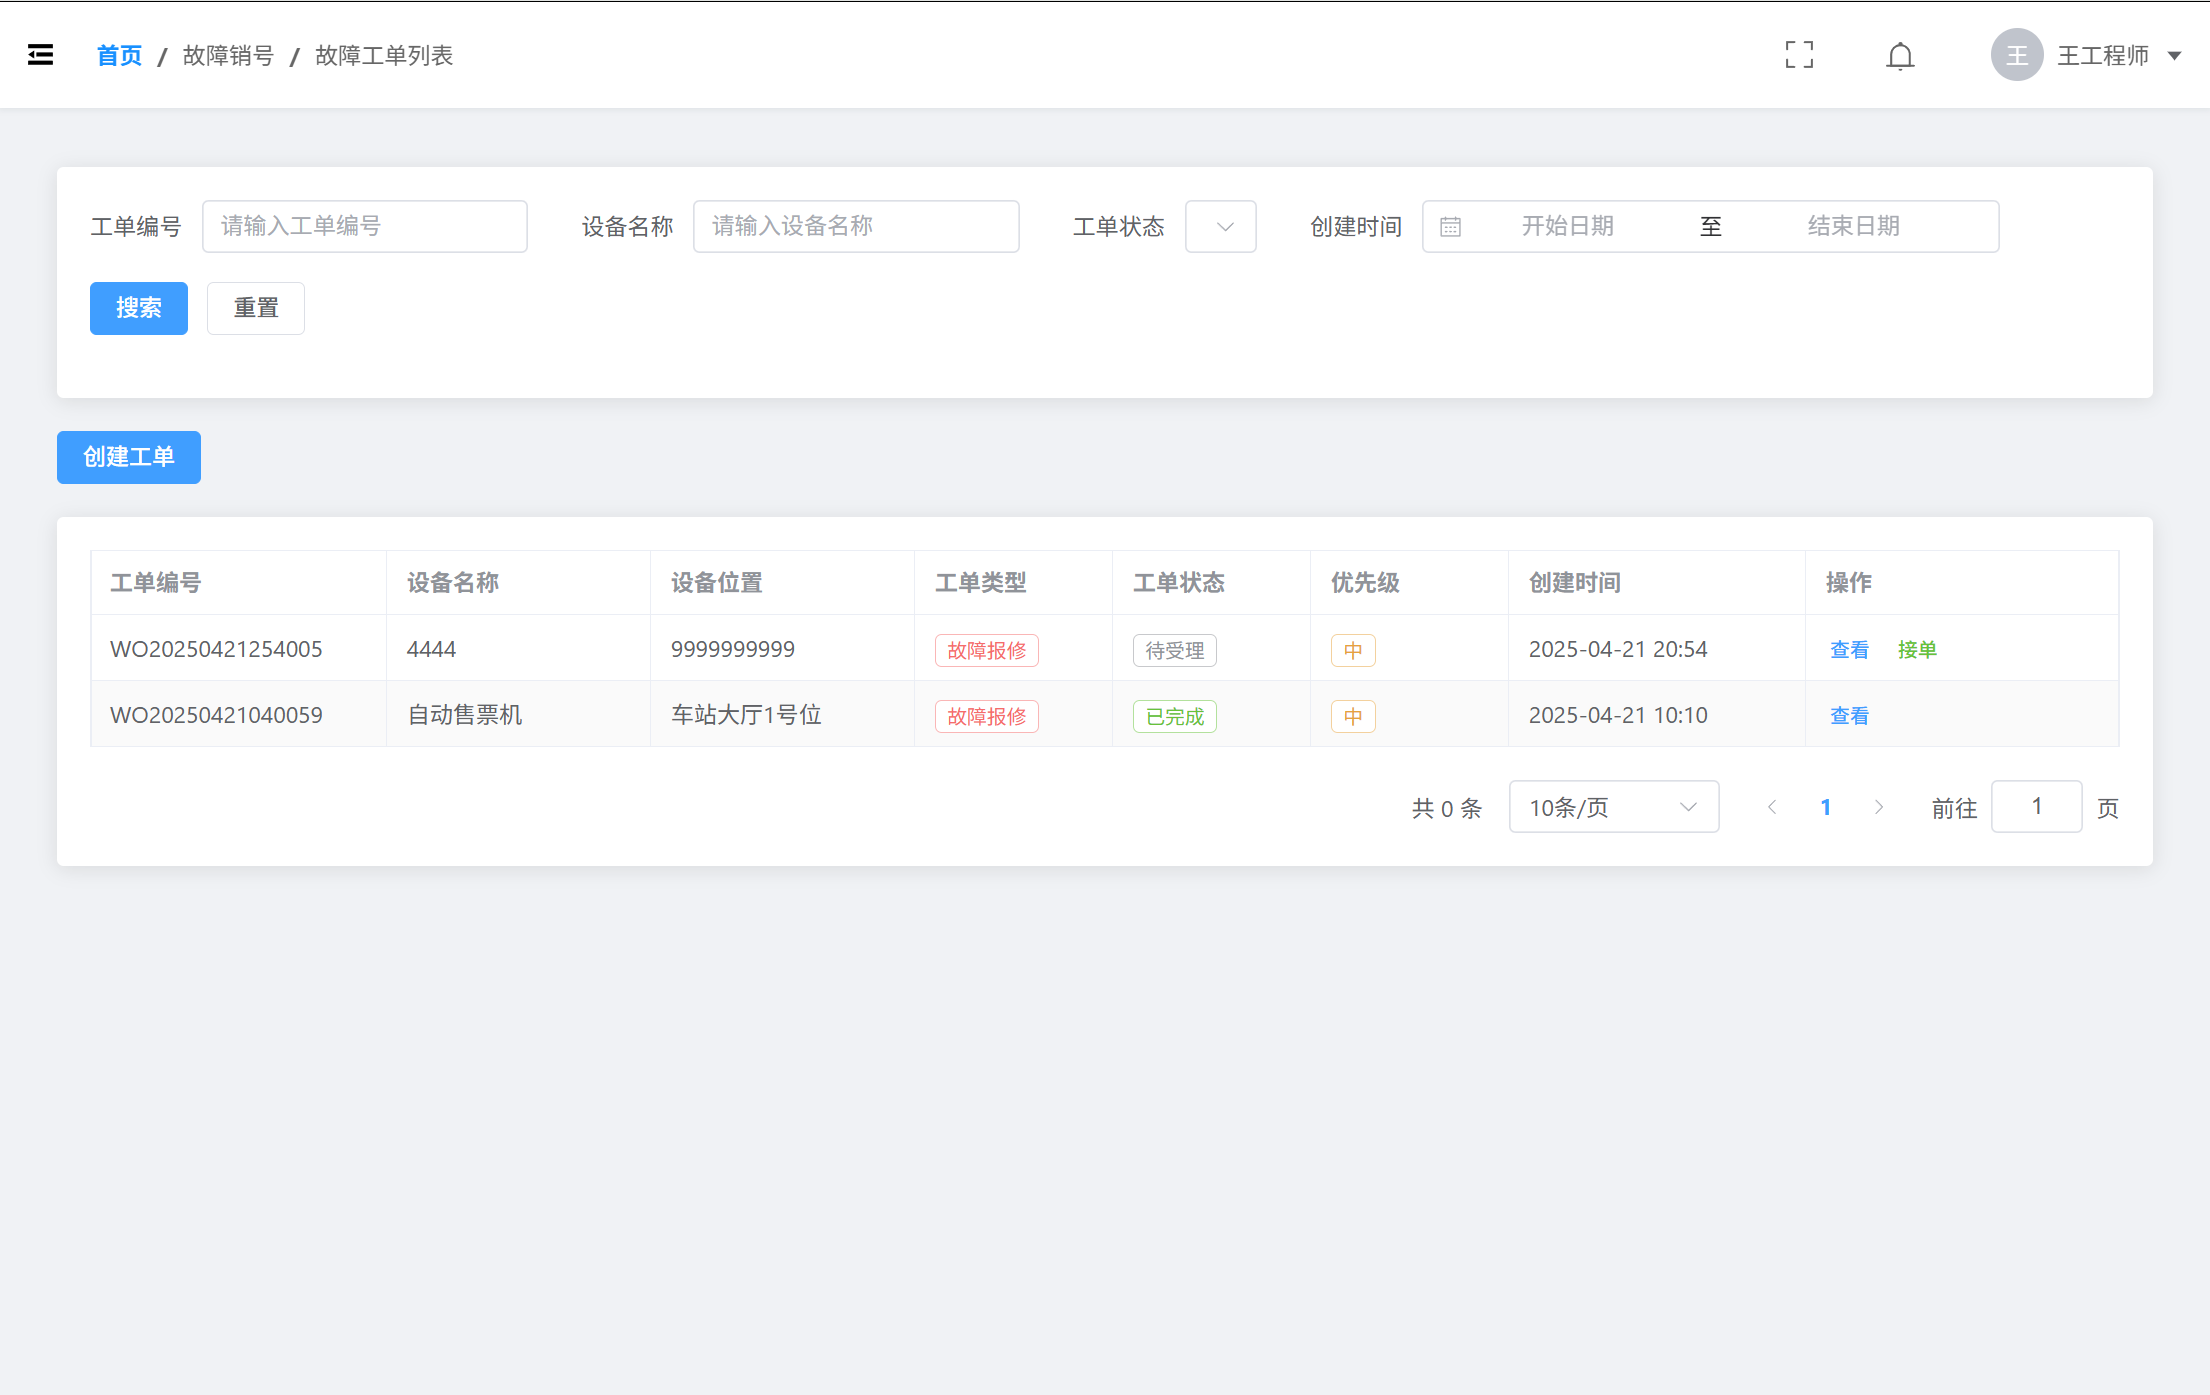Viewport: 2210px width, 1395px height.
Task: Go to next page arrow
Action: click(x=1879, y=807)
